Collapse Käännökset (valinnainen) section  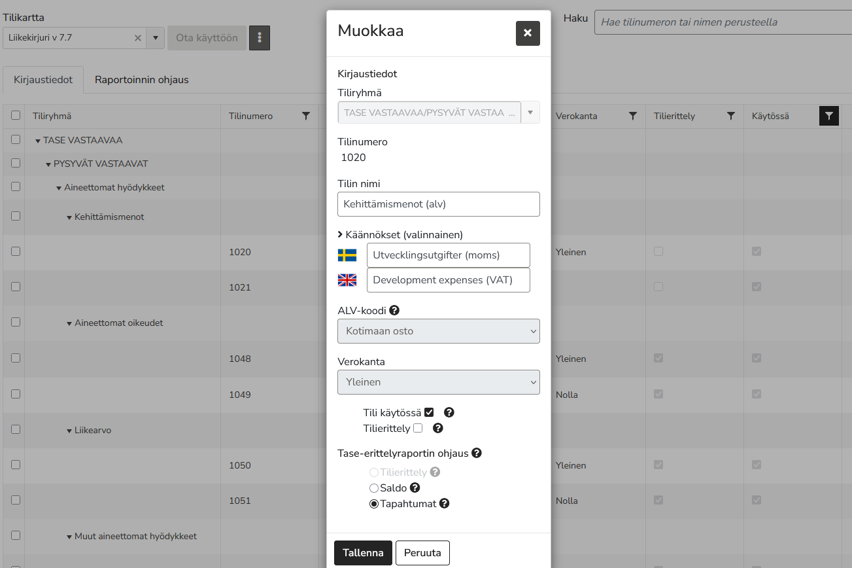400,235
